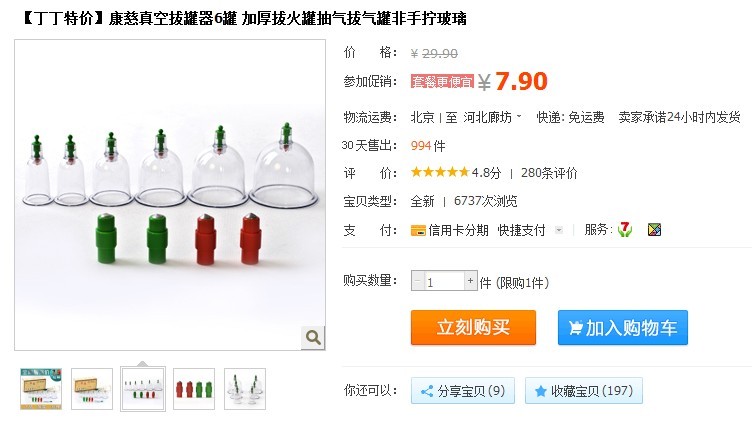Click the credit card installment icon
The width and height of the screenshot is (754, 426).
(418, 231)
